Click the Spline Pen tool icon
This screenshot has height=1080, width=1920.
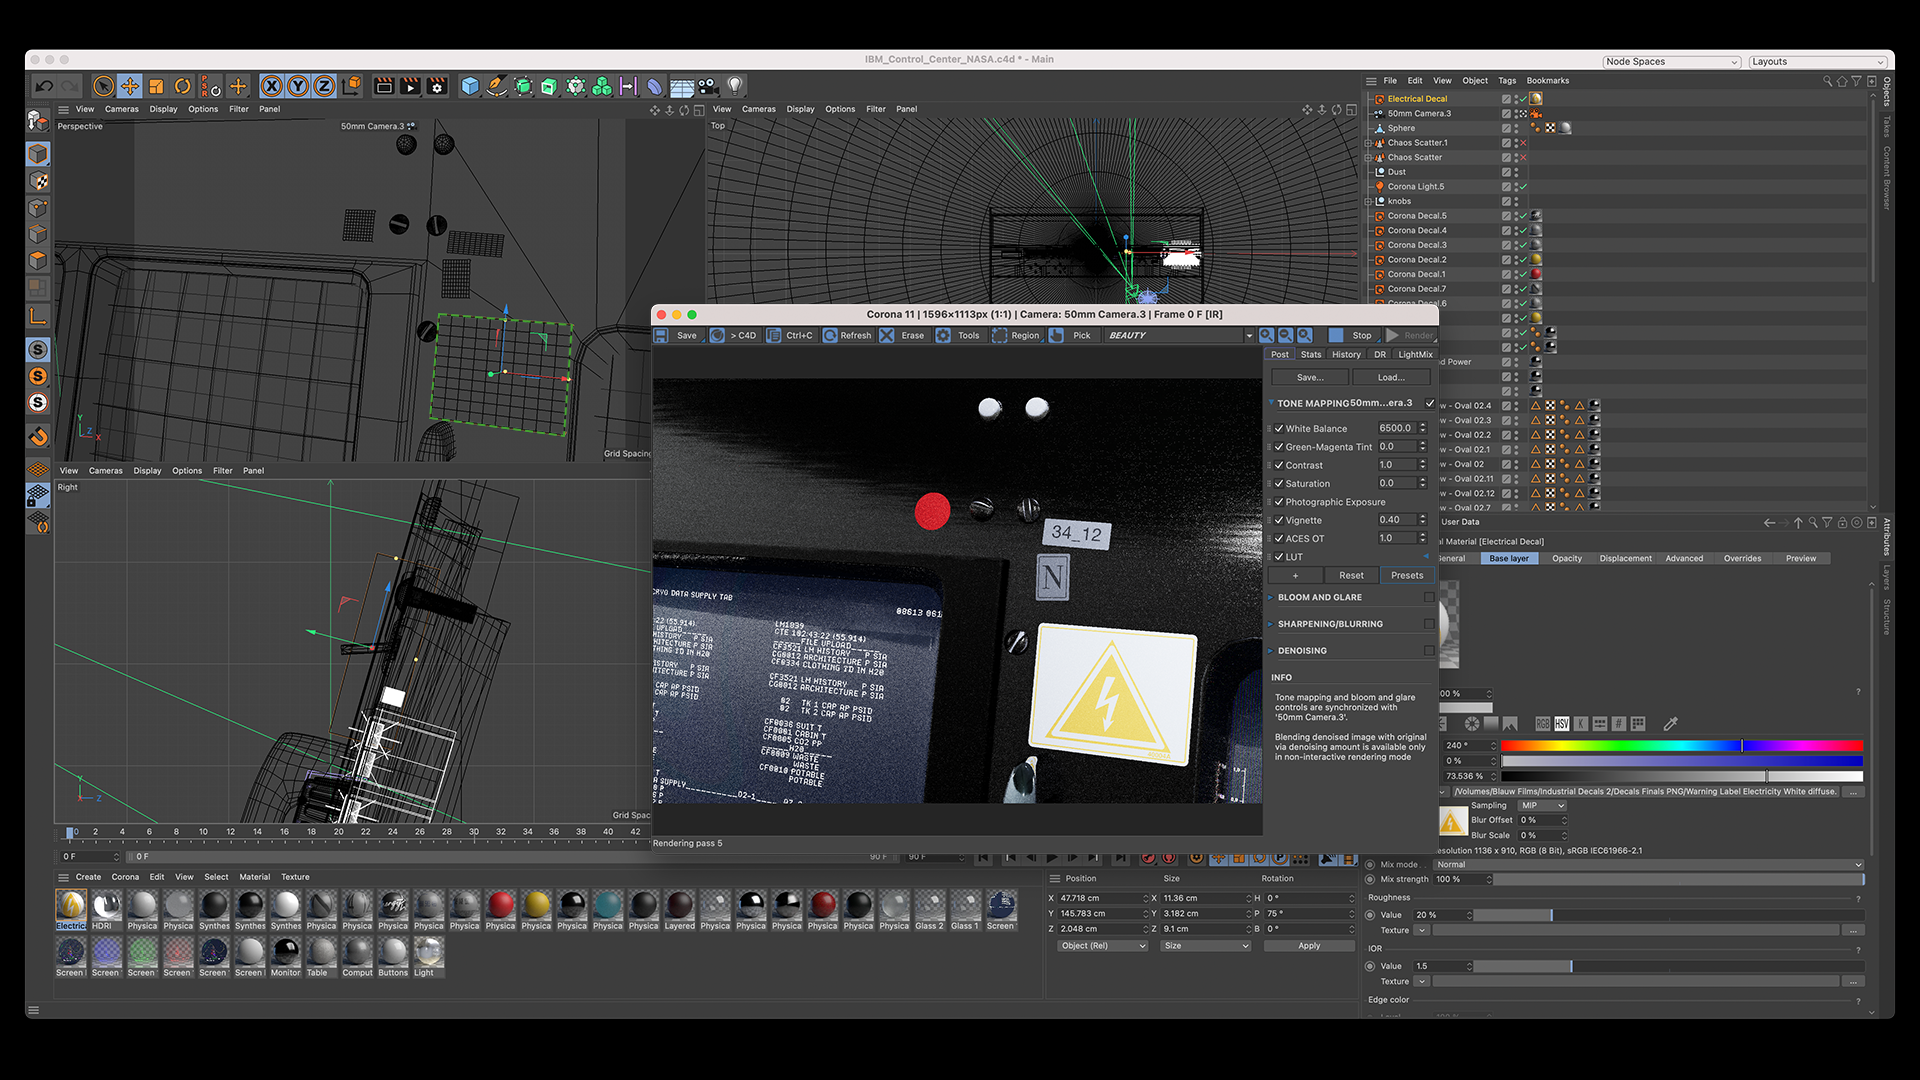[497, 86]
